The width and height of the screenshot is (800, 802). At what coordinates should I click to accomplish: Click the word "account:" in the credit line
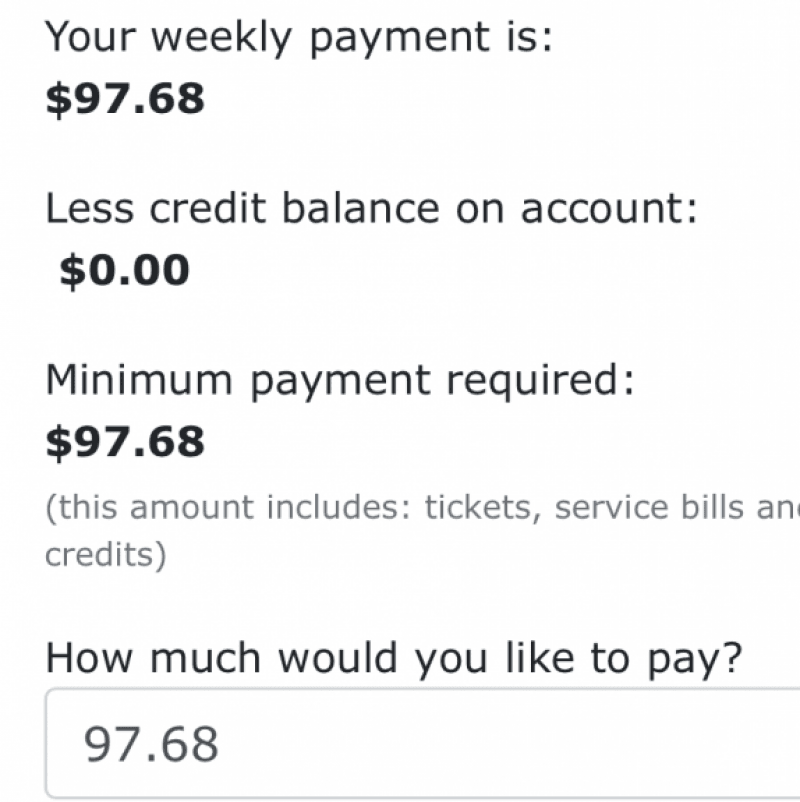609,208
